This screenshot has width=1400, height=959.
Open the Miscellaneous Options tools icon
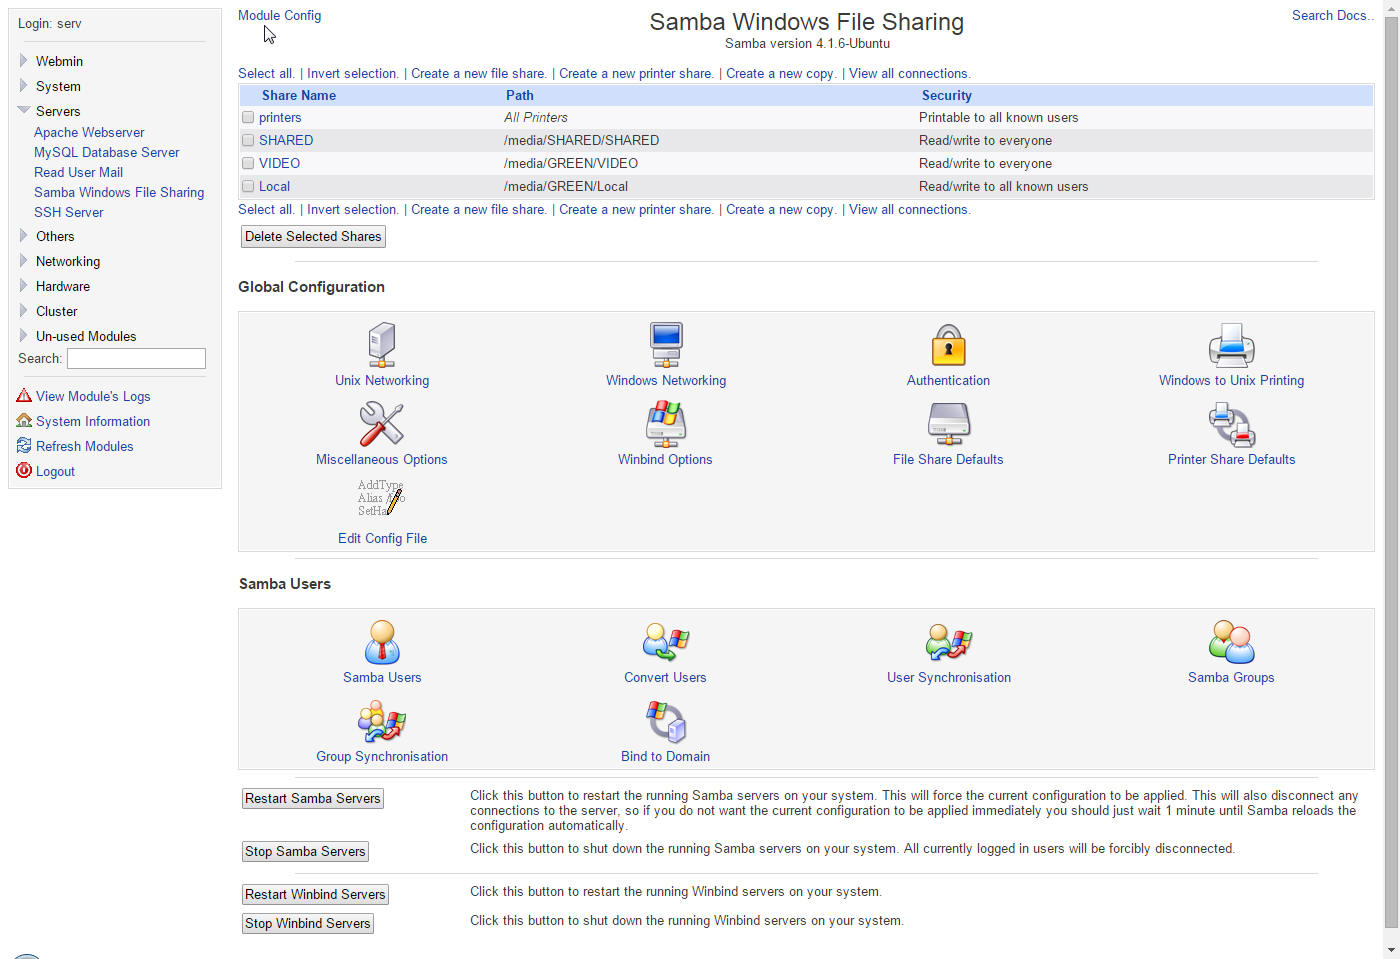coord(382,424)
